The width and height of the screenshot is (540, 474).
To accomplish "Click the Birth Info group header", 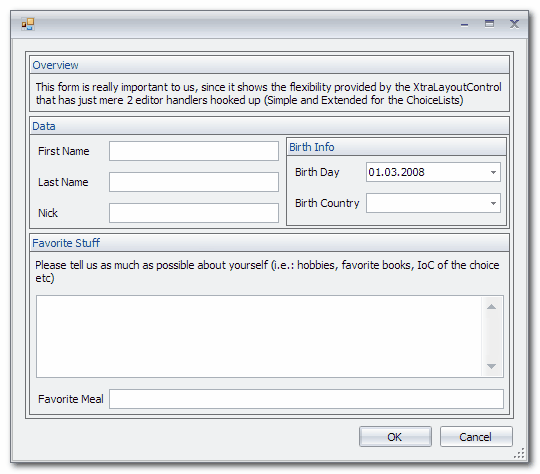I will 396,147.
